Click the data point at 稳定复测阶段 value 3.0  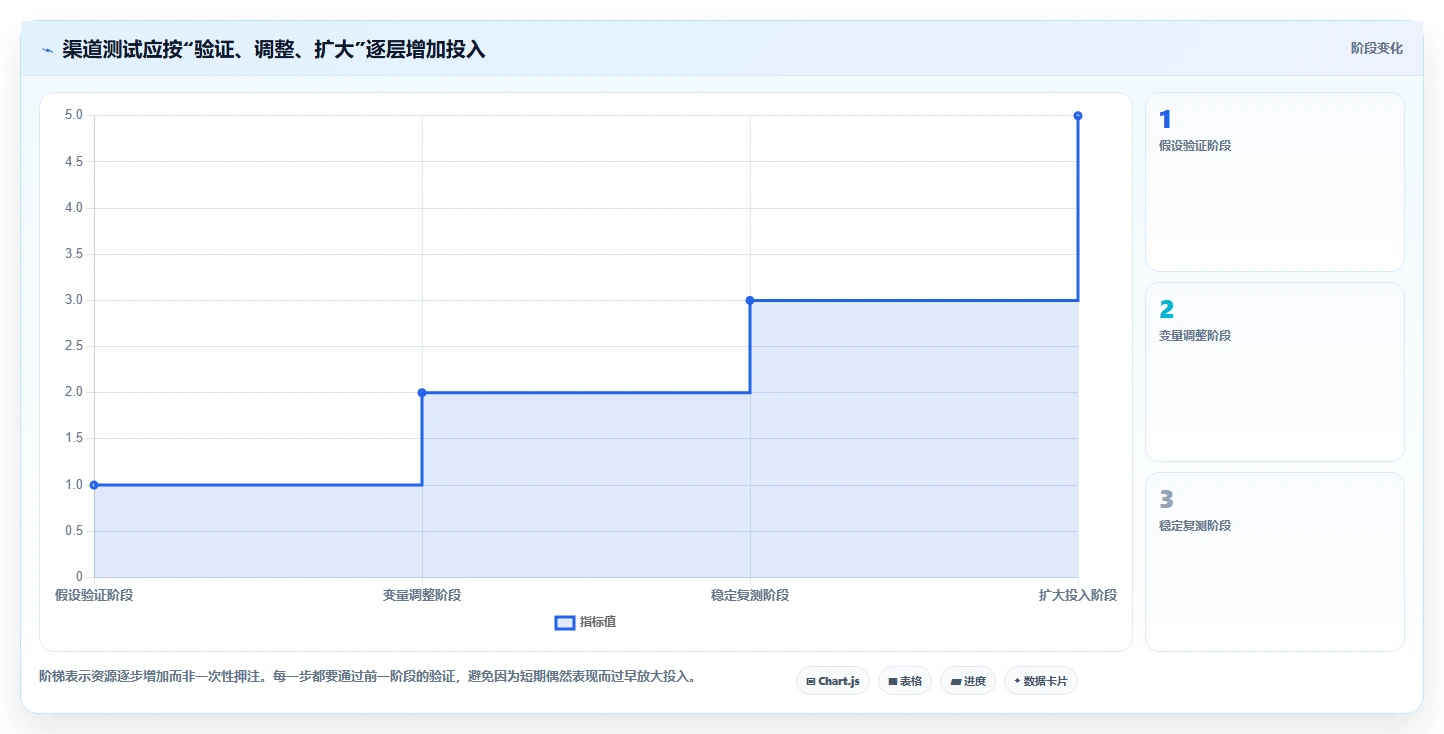pyautogui.click(x=750, y=300)
